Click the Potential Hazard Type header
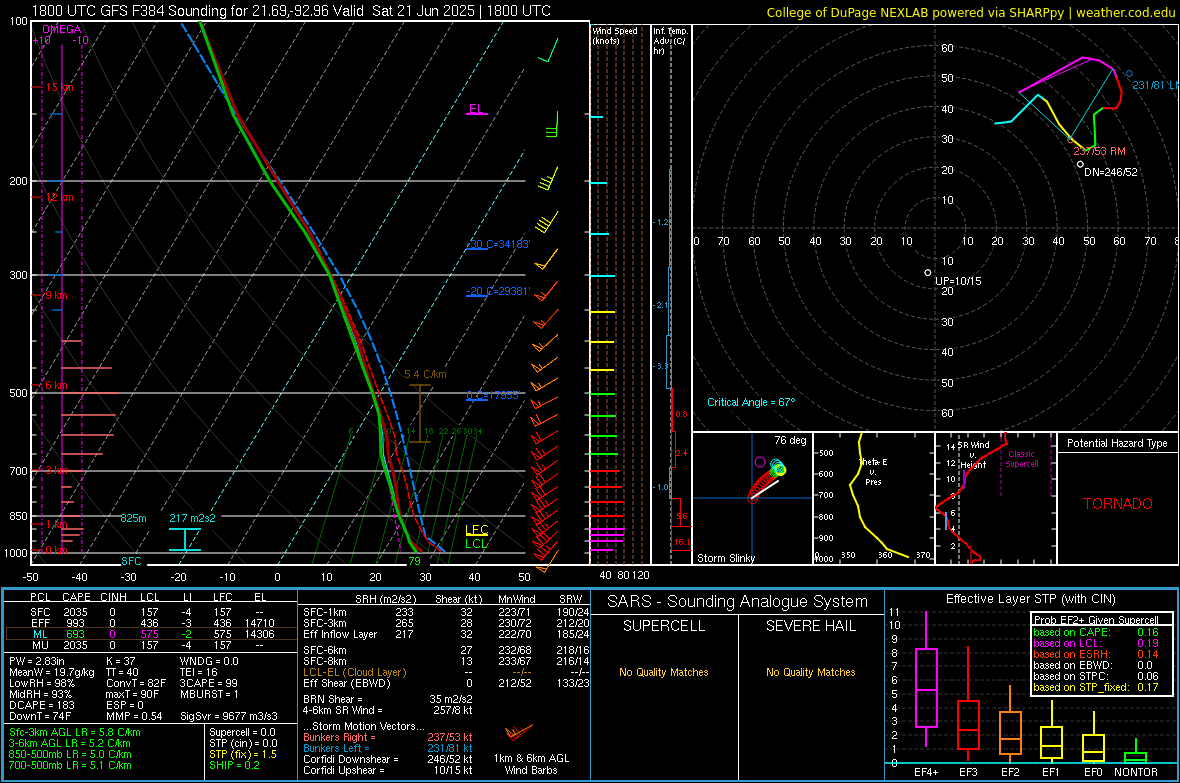The height and width of the screenshot is (783, 1180). (x=1117, y=443)
